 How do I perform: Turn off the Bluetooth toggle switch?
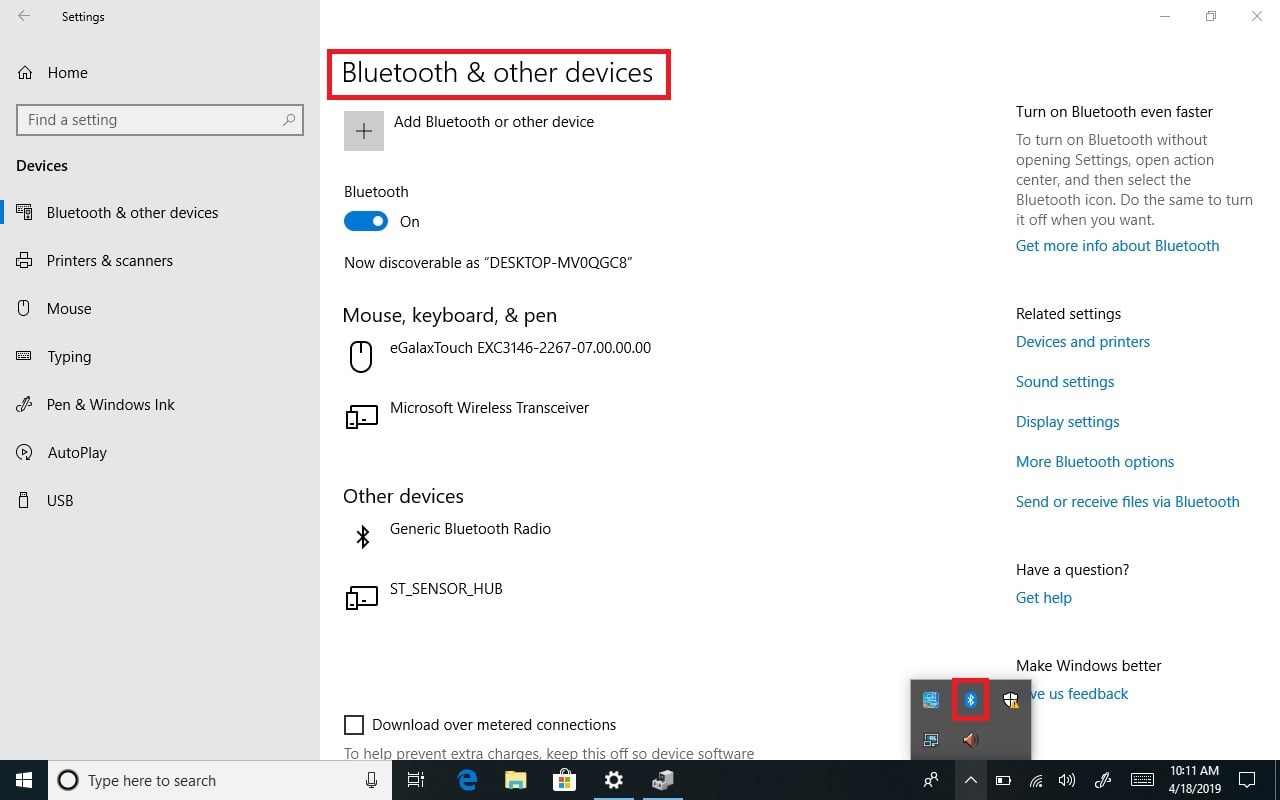coord(366,221)
